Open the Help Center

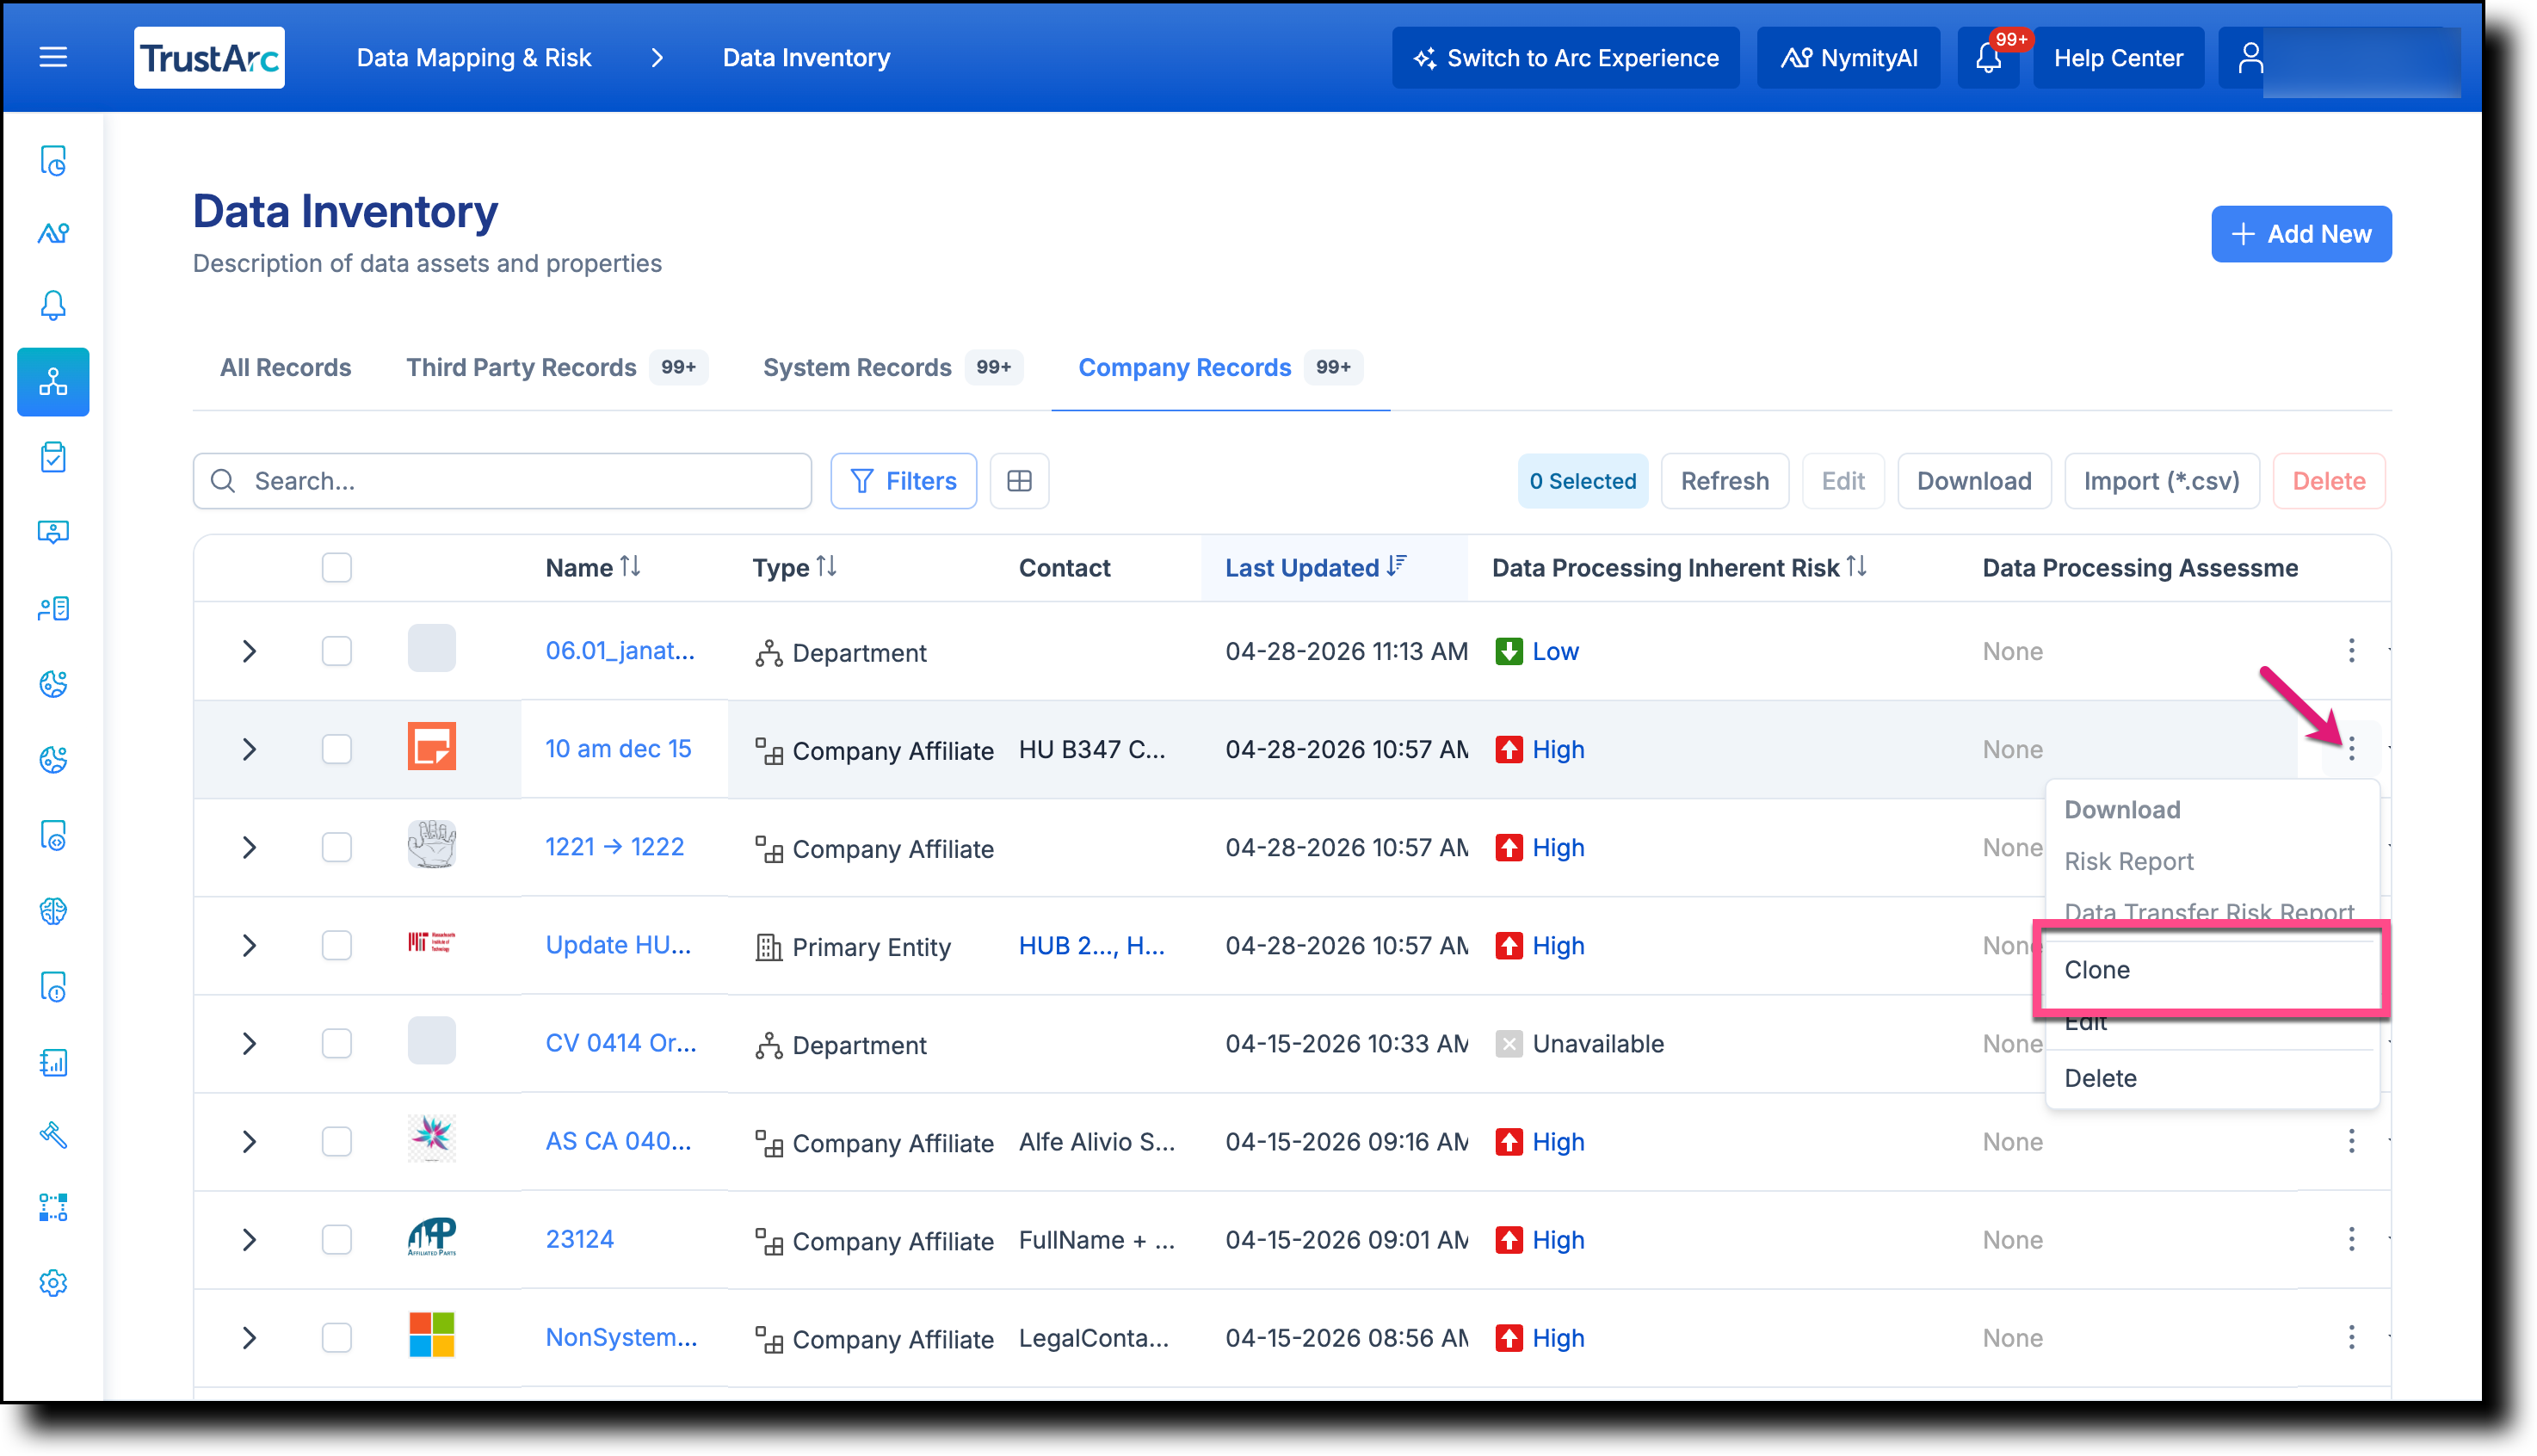[x=2118, y=58]
